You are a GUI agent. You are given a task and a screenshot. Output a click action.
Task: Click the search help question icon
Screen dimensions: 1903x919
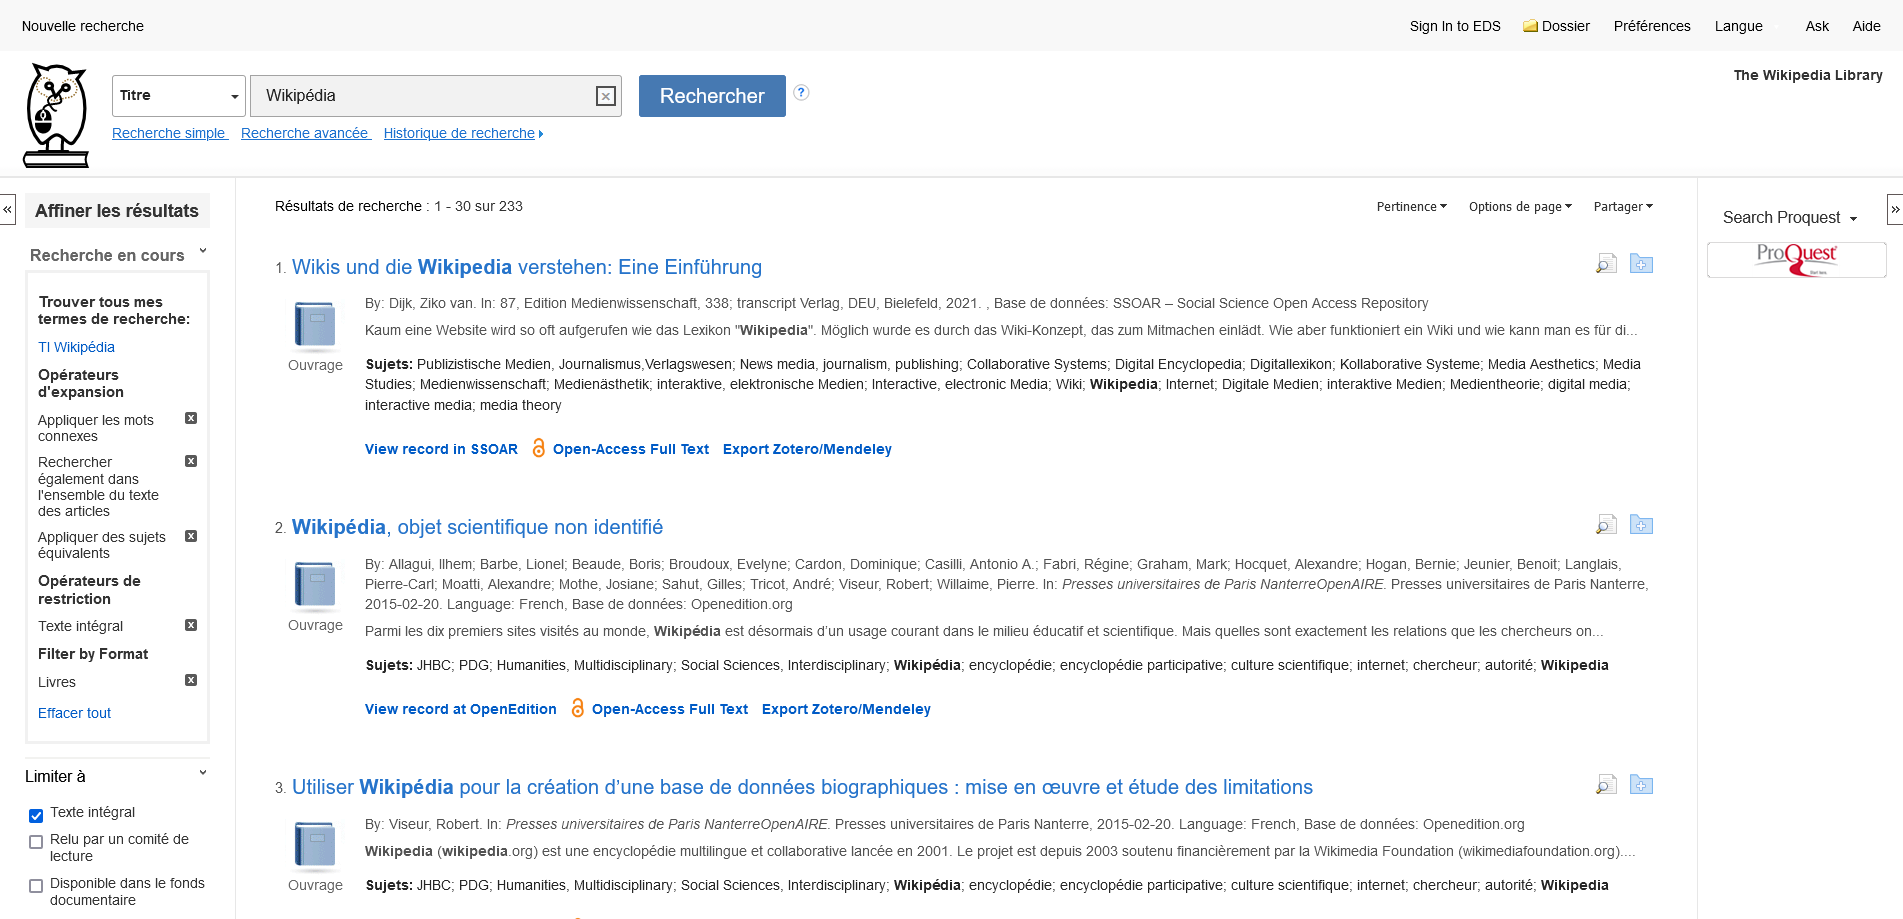(801, 92)
